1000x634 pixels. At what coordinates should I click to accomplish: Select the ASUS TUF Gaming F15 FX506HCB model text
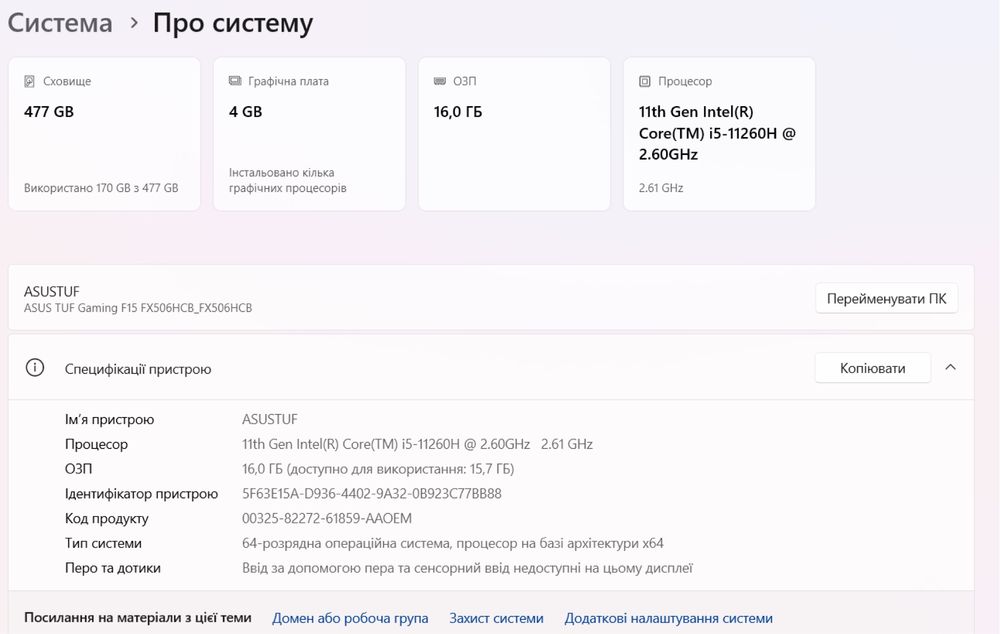click(x=138, y=308)
